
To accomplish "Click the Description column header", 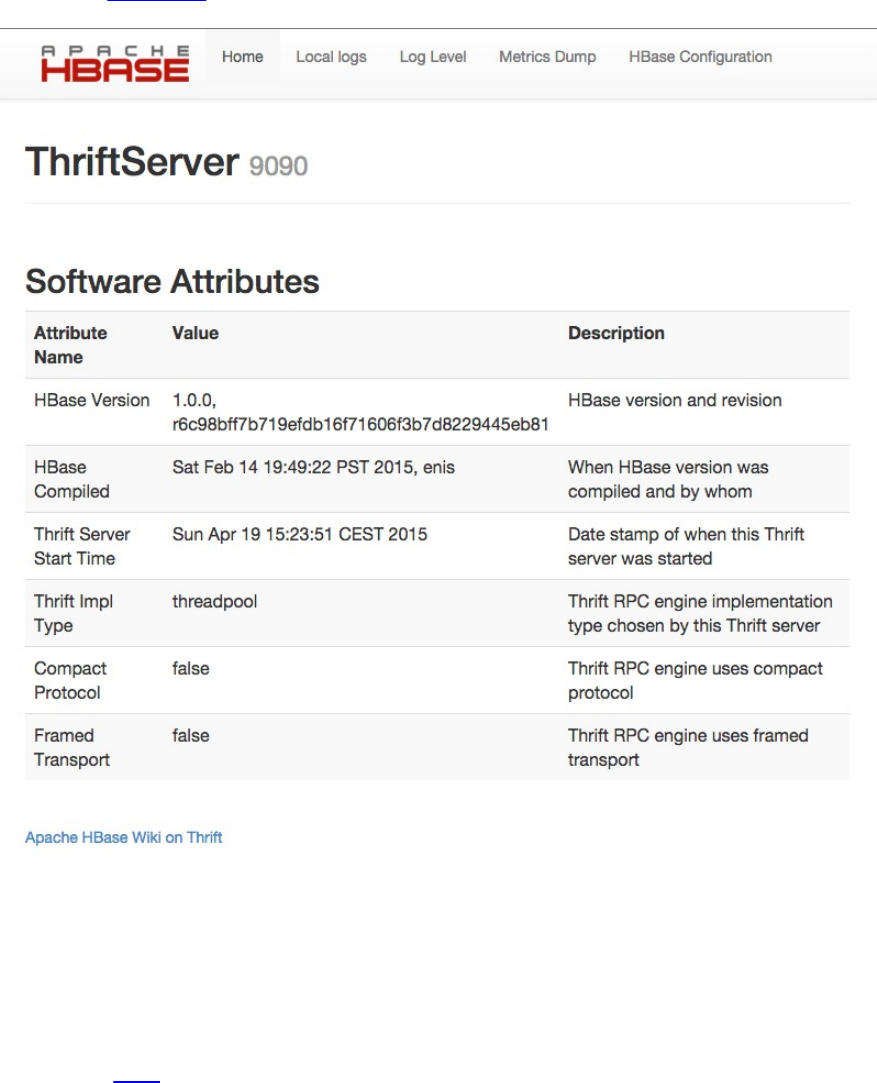I will [x=616, y=333].
